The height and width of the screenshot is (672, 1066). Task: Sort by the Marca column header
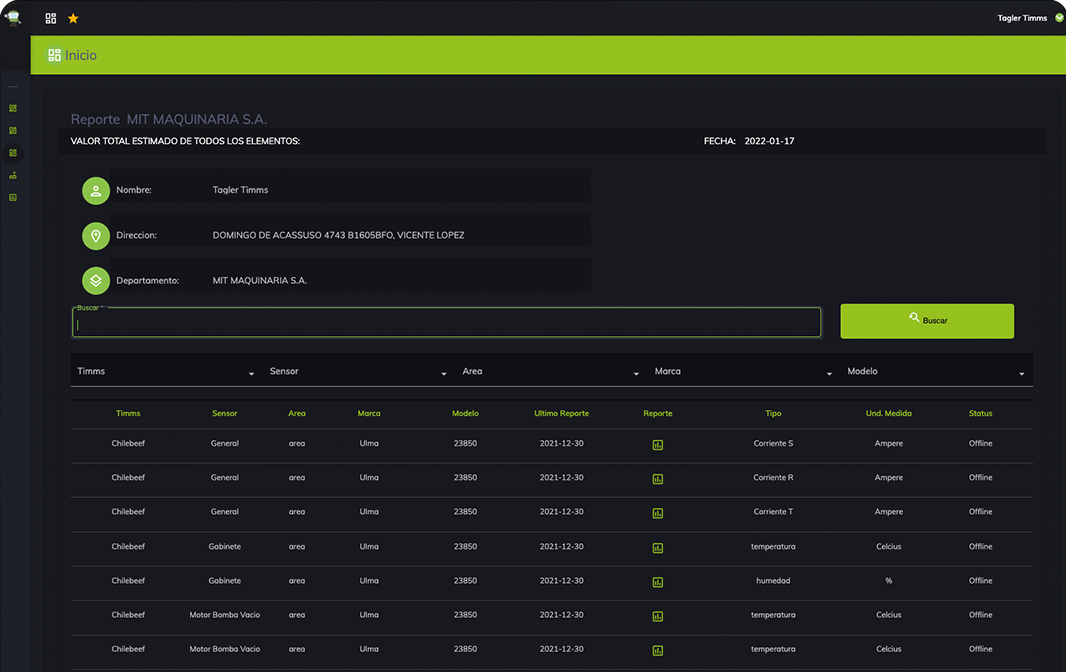click(369, 414)
